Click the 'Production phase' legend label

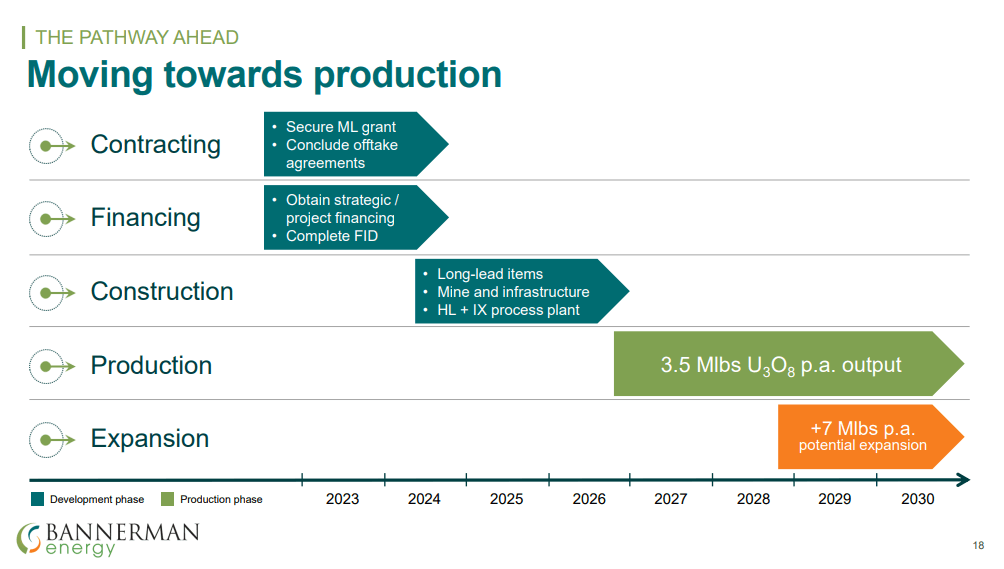(221, 499)
